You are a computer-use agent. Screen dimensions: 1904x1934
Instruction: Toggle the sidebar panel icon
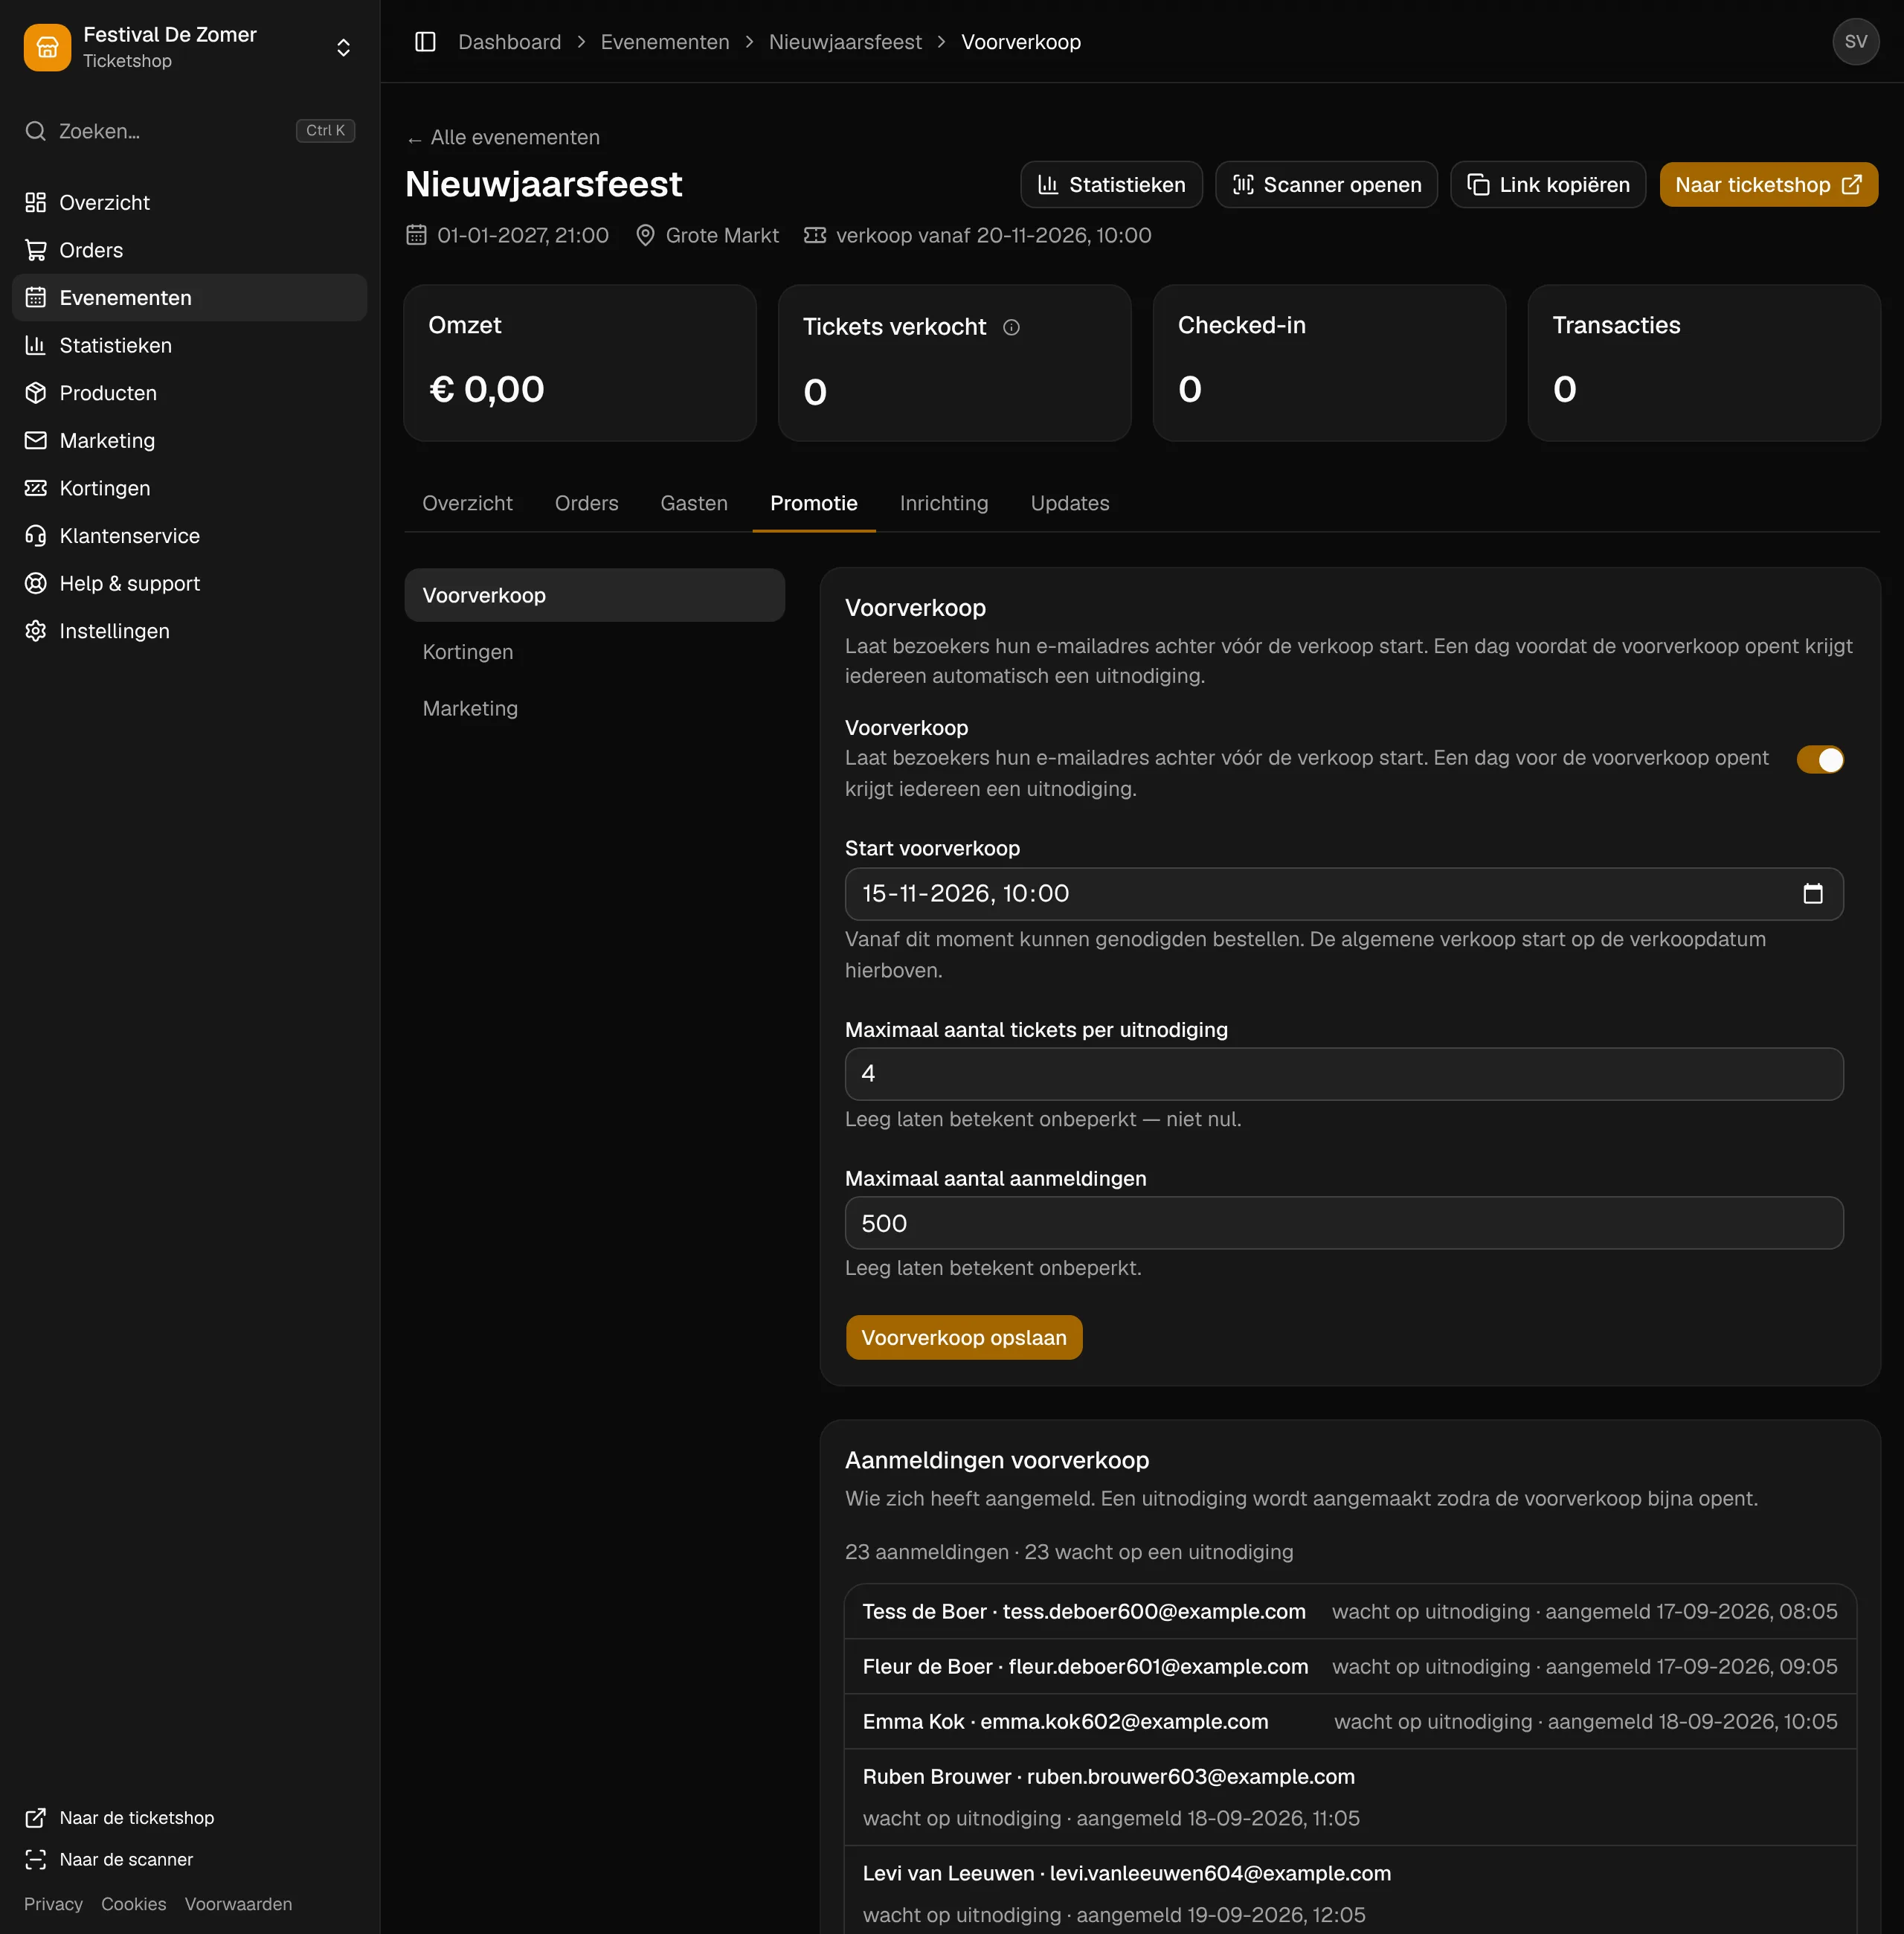[425, 42]
